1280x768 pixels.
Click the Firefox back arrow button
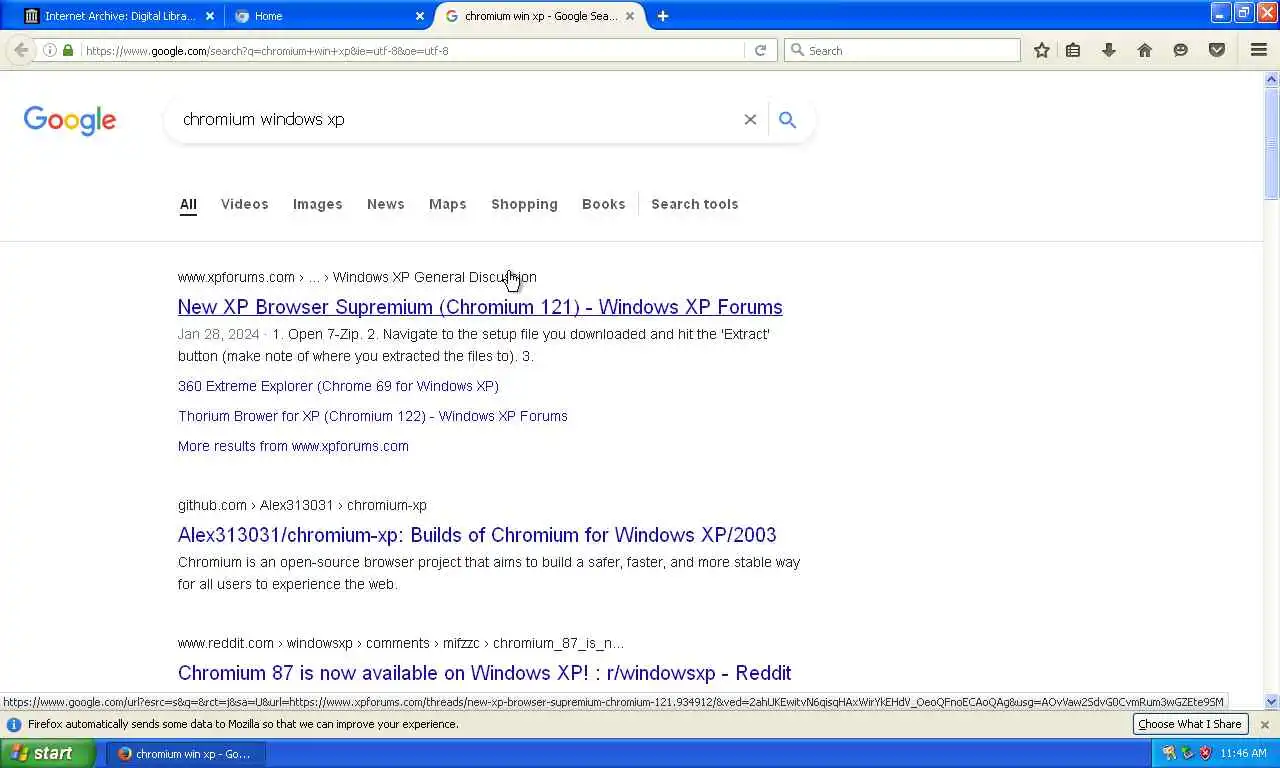pos(21,50)
